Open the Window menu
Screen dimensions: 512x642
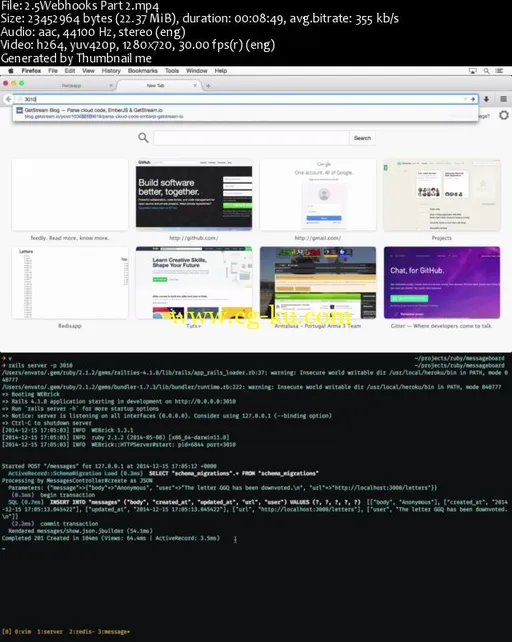point(197,71)
